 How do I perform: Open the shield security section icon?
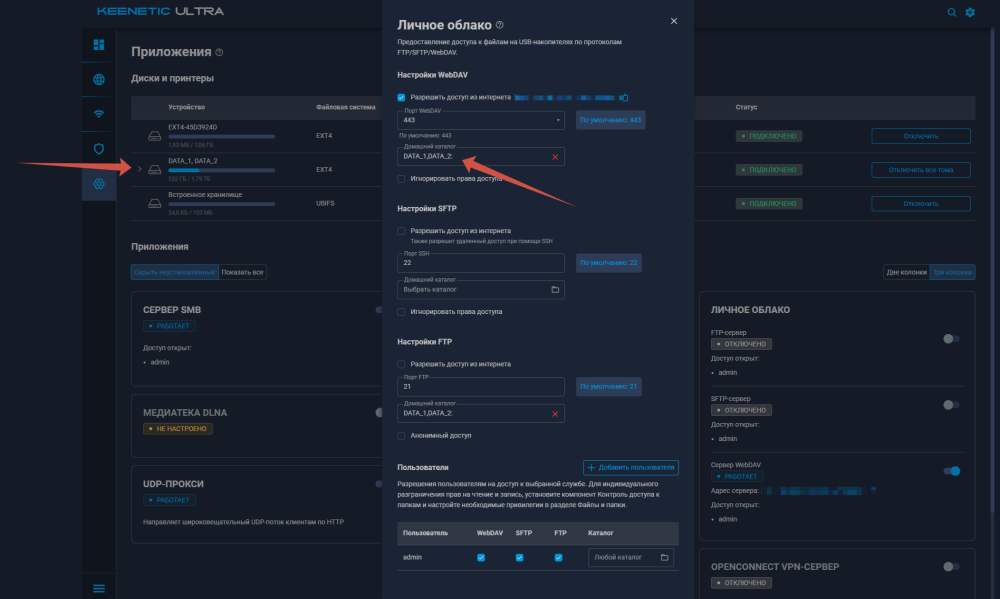click(99, 149)
